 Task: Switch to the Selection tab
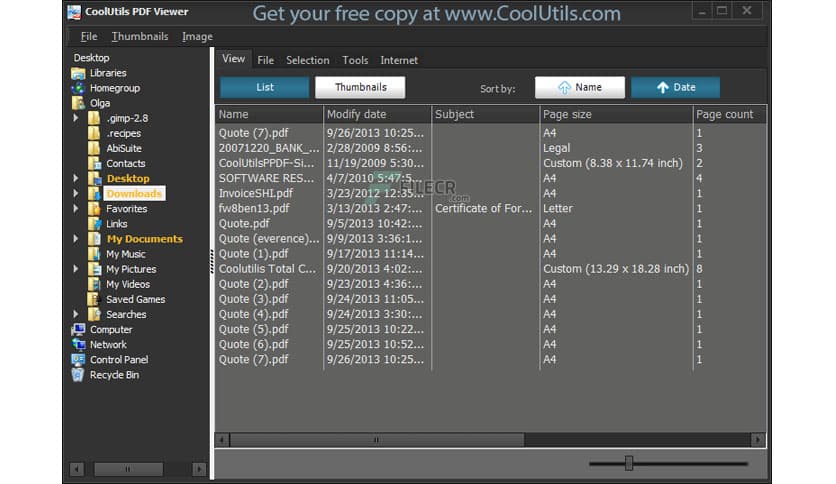click(308, 60)
